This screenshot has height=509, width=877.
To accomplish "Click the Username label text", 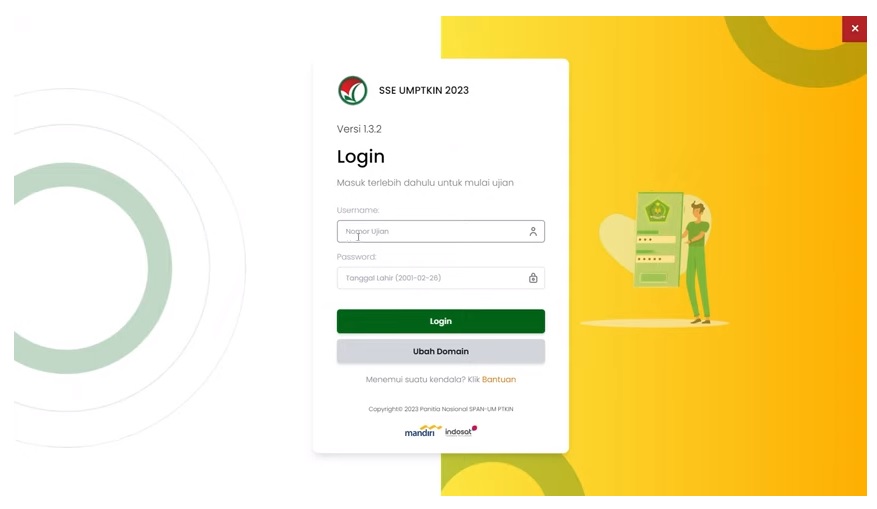I will coord(358,210).
